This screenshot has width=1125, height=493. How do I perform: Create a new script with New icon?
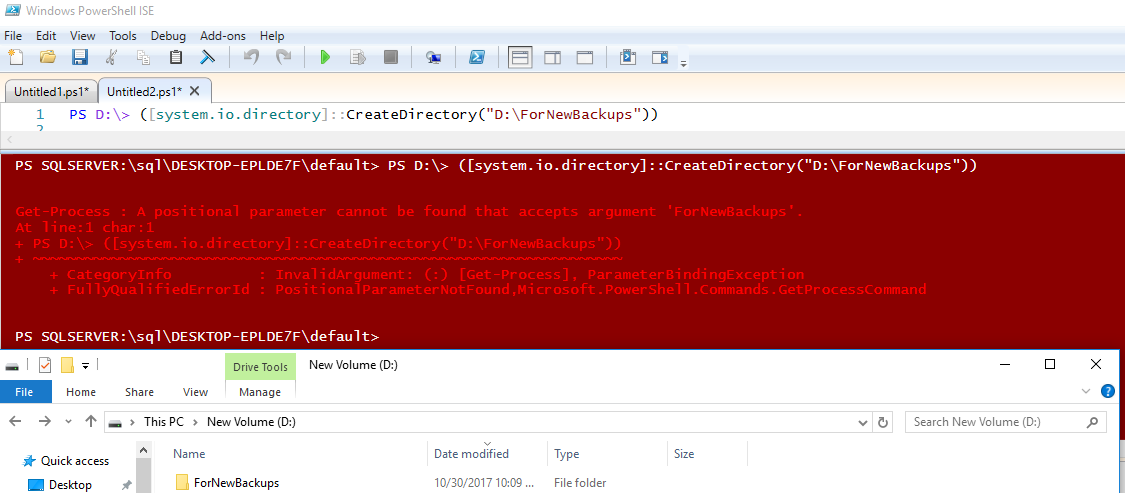(x=15, y=57)
